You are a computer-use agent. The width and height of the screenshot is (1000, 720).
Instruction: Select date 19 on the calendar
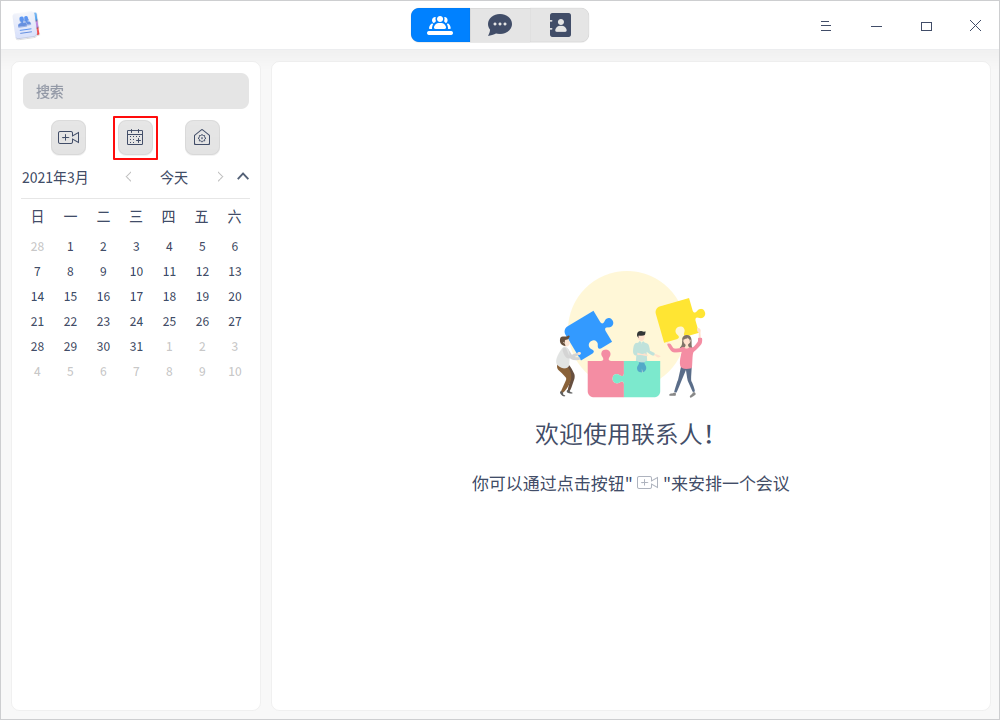pos(202,297)
